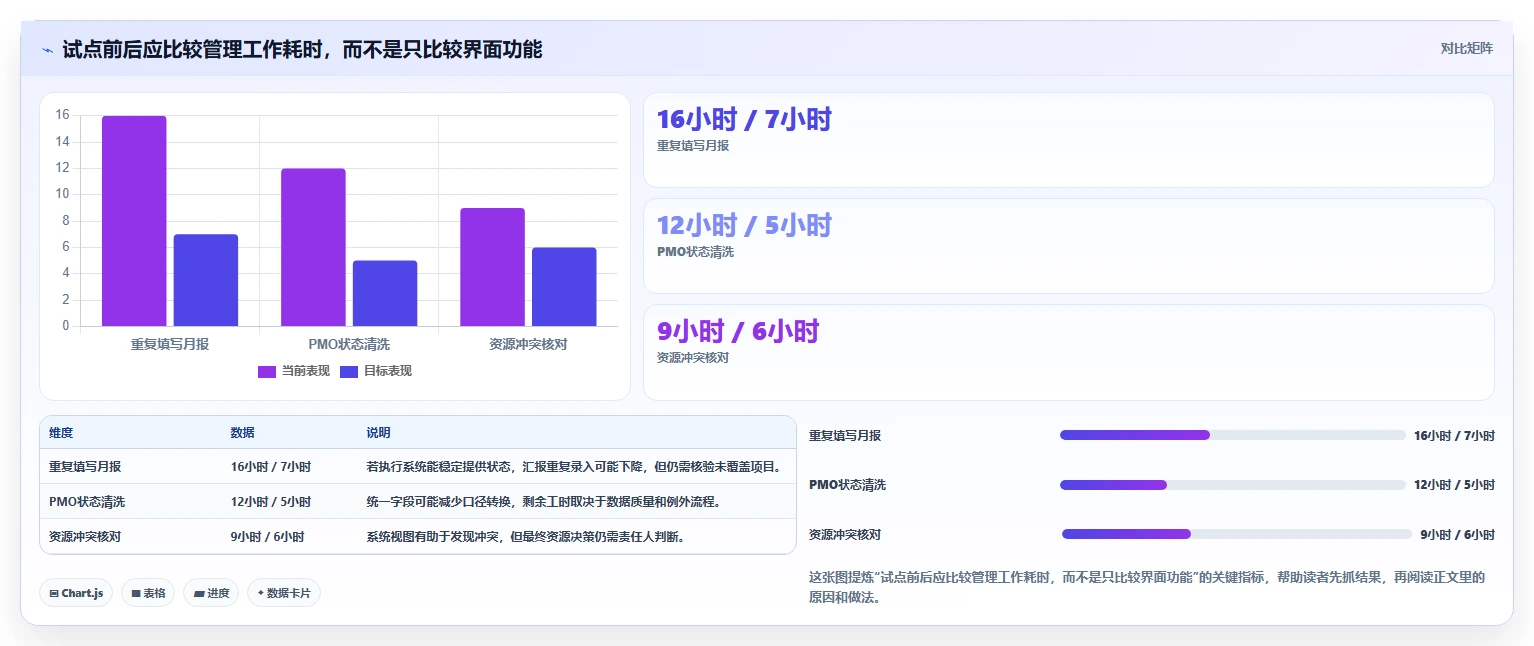Click the blue 目标表现 bar for PMO状态清洗
The width and height of the screenshot is (1534, 646).
pyautogui.click(x=385, y=293)
